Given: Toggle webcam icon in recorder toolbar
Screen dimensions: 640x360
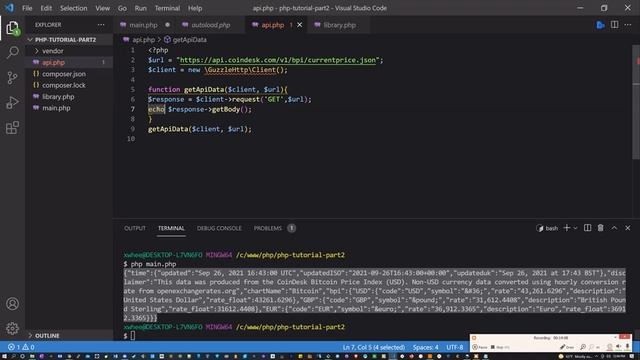Looking at the screenshot, I should (609, 347).
